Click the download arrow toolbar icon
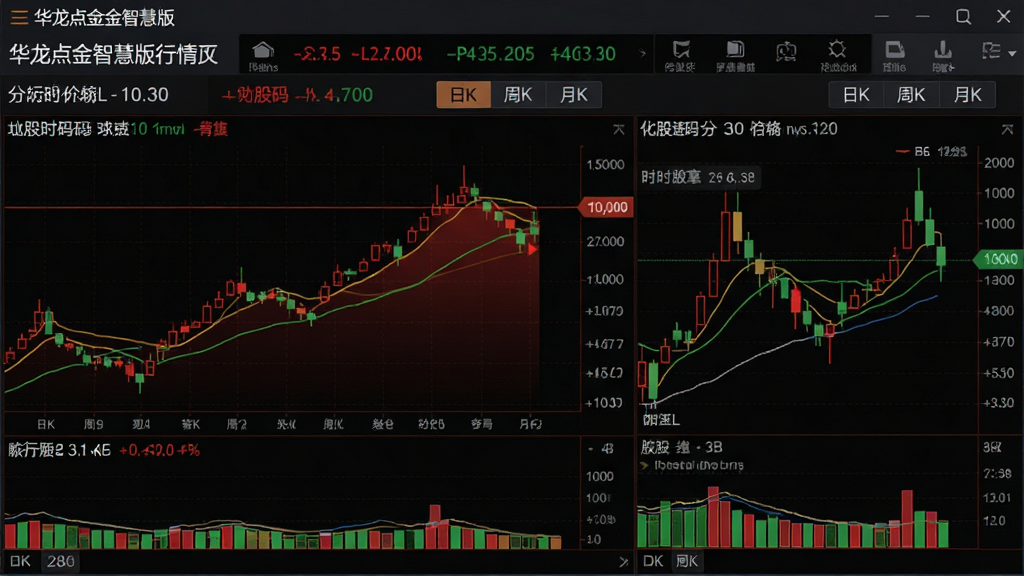The height and width of the screenshot is (576, 1024). pos(942,50)
